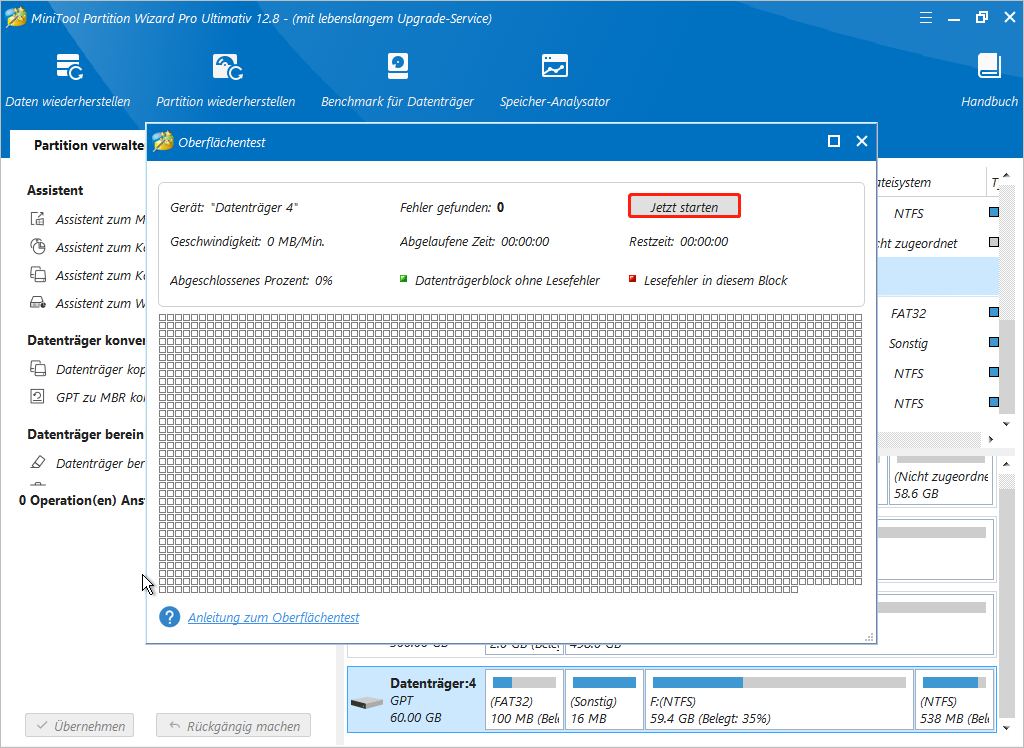
Task: Click the Abgeschlossenes Prozent 0% text
Action: tap(251, 281)
